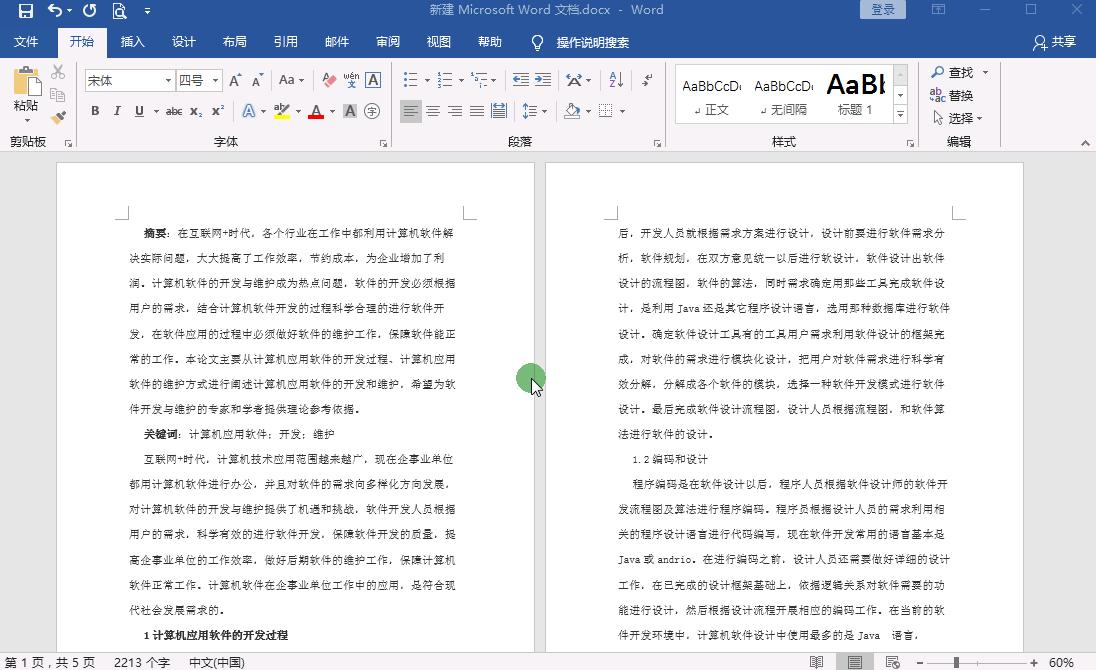Click the 替换 (Replace) button
The height and width of the screenshot is (670, 1096).
pyautogui.click(x=958, y=95)
